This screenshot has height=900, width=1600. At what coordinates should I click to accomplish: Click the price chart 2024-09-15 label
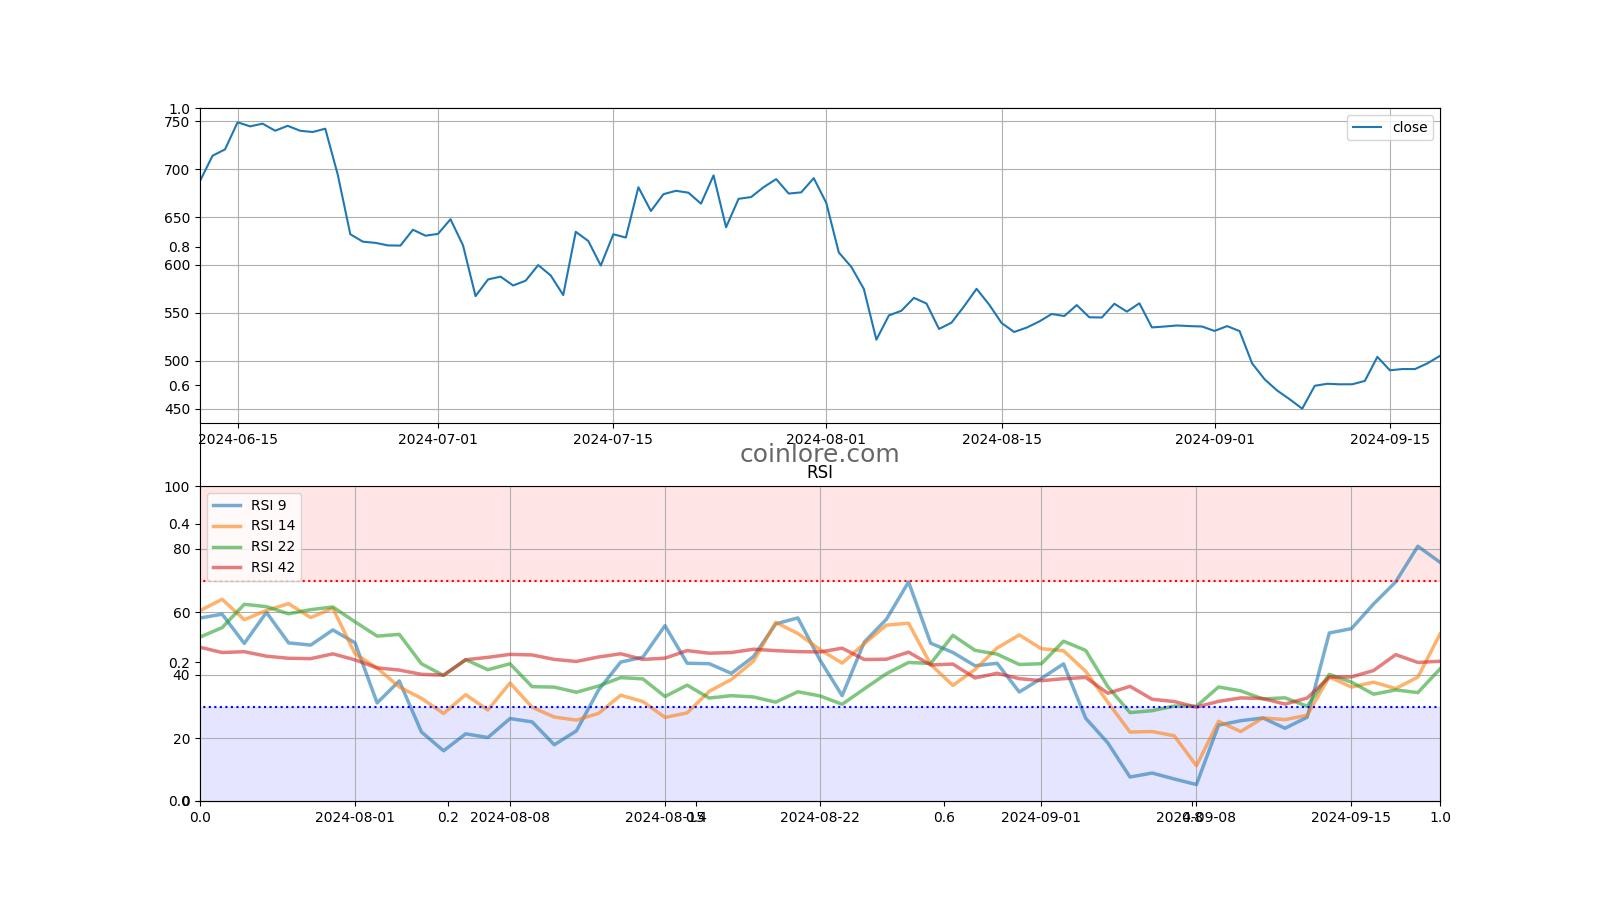point(1389,439)
